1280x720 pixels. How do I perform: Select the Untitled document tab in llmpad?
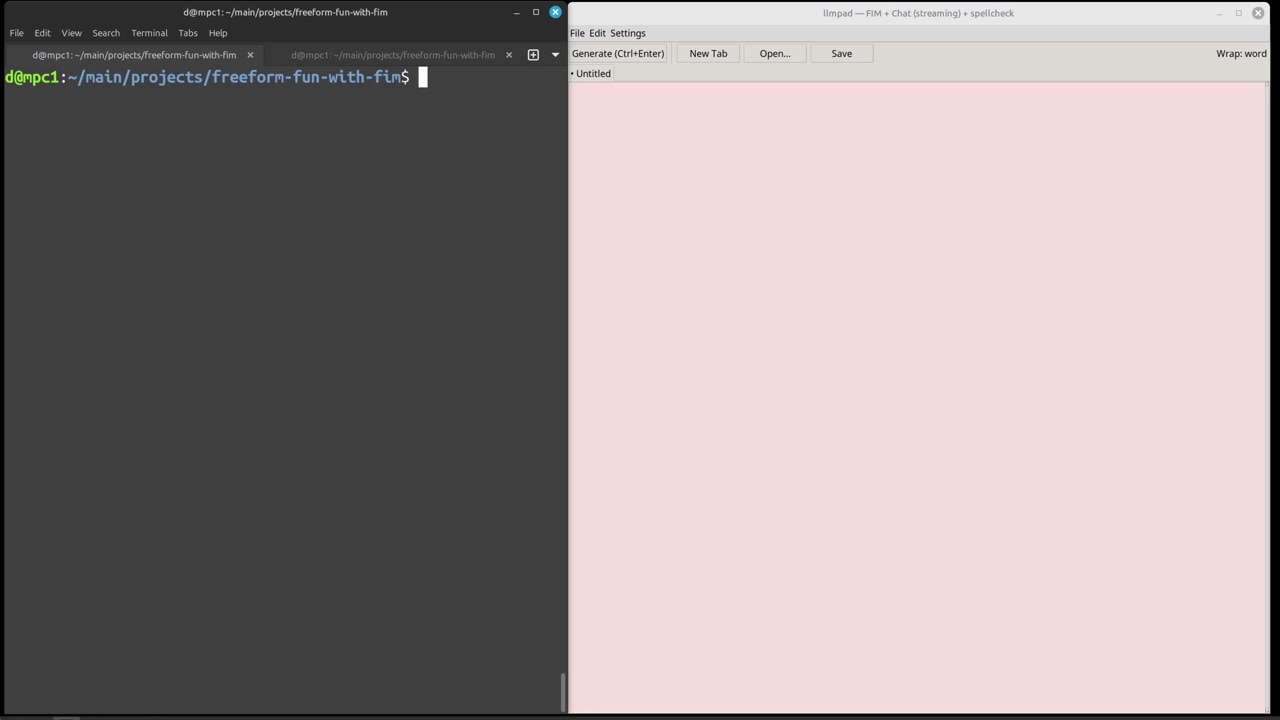[x=592, y=74]
